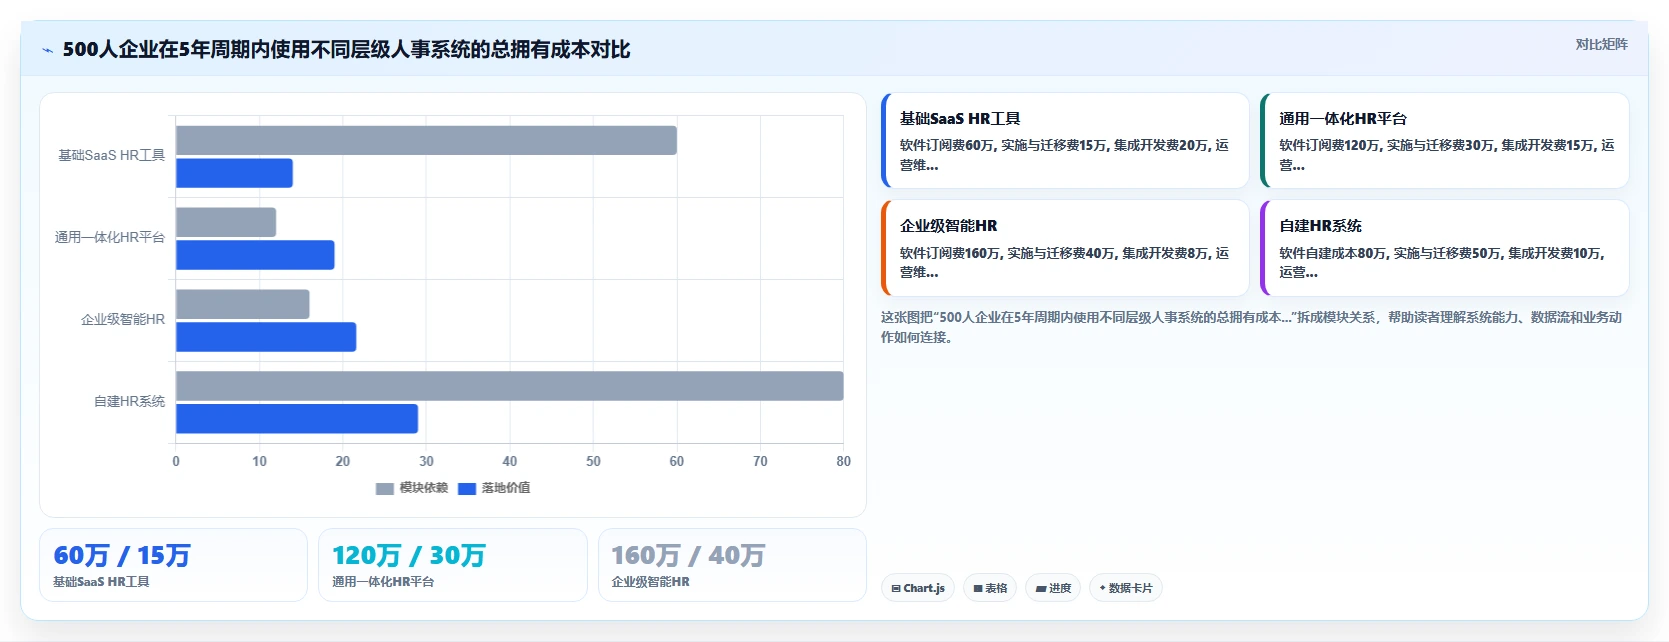The height and width of the screenshot is (642, 1669).
Task: Click the 自建HR系统 y-axis label
Action: tap(129, 401)
